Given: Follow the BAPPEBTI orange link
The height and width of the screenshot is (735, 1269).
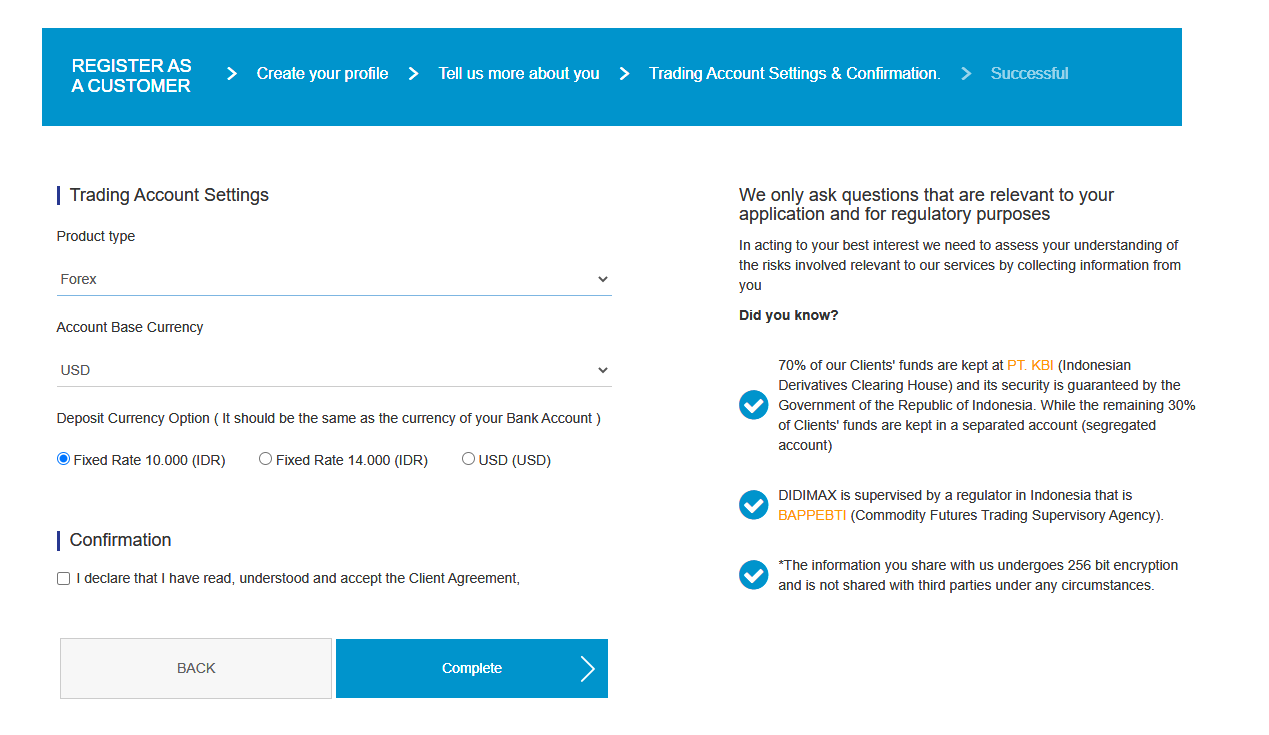Looking at the screenshot, I should (x=812, y=515).
